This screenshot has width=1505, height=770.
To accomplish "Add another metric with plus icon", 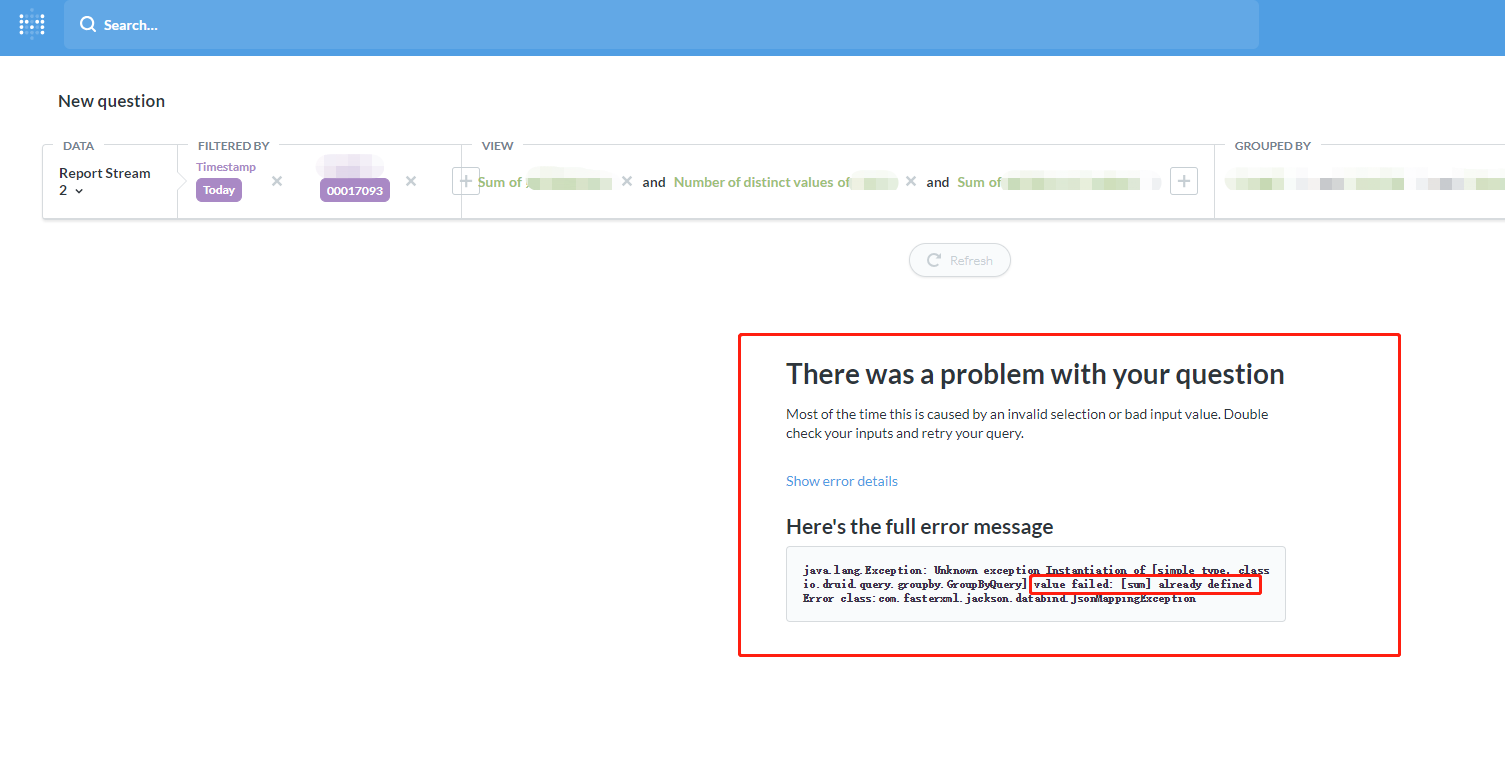I will tap(1184, 181).
